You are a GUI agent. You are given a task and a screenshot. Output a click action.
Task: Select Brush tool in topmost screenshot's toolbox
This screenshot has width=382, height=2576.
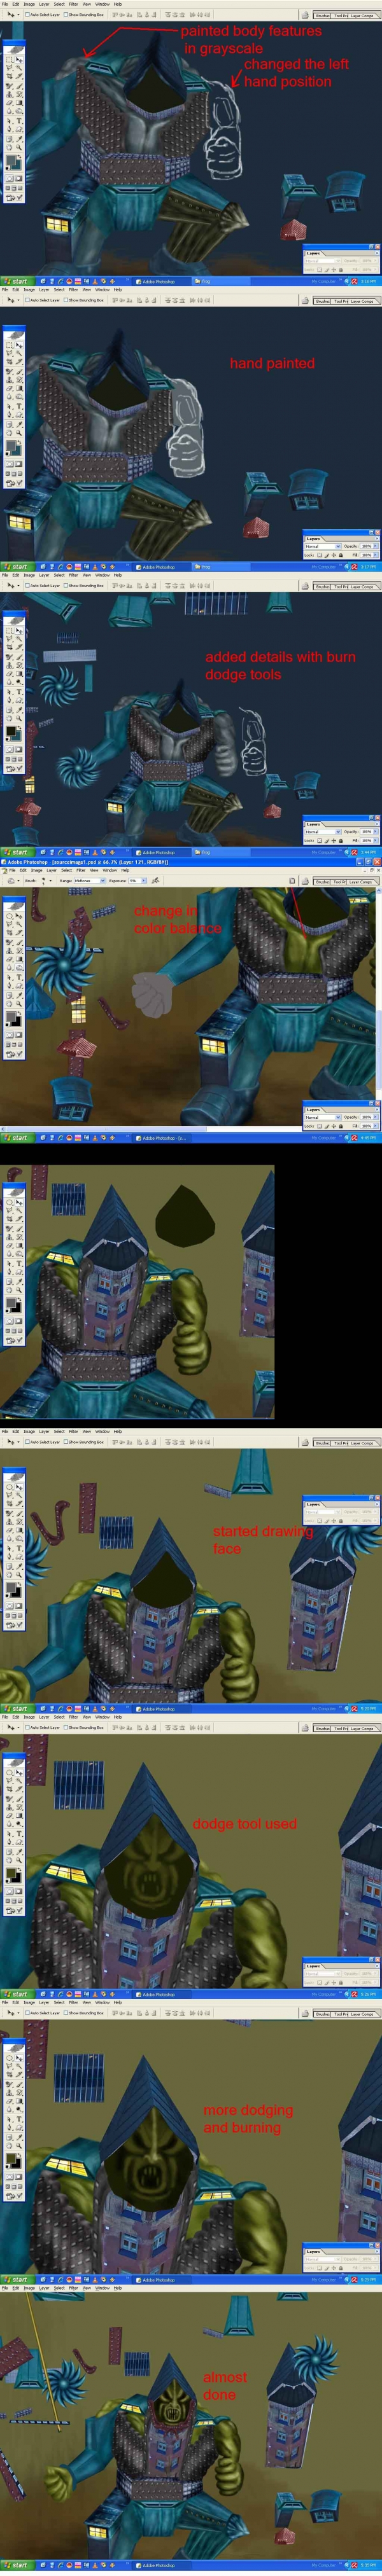pos(19,86)
